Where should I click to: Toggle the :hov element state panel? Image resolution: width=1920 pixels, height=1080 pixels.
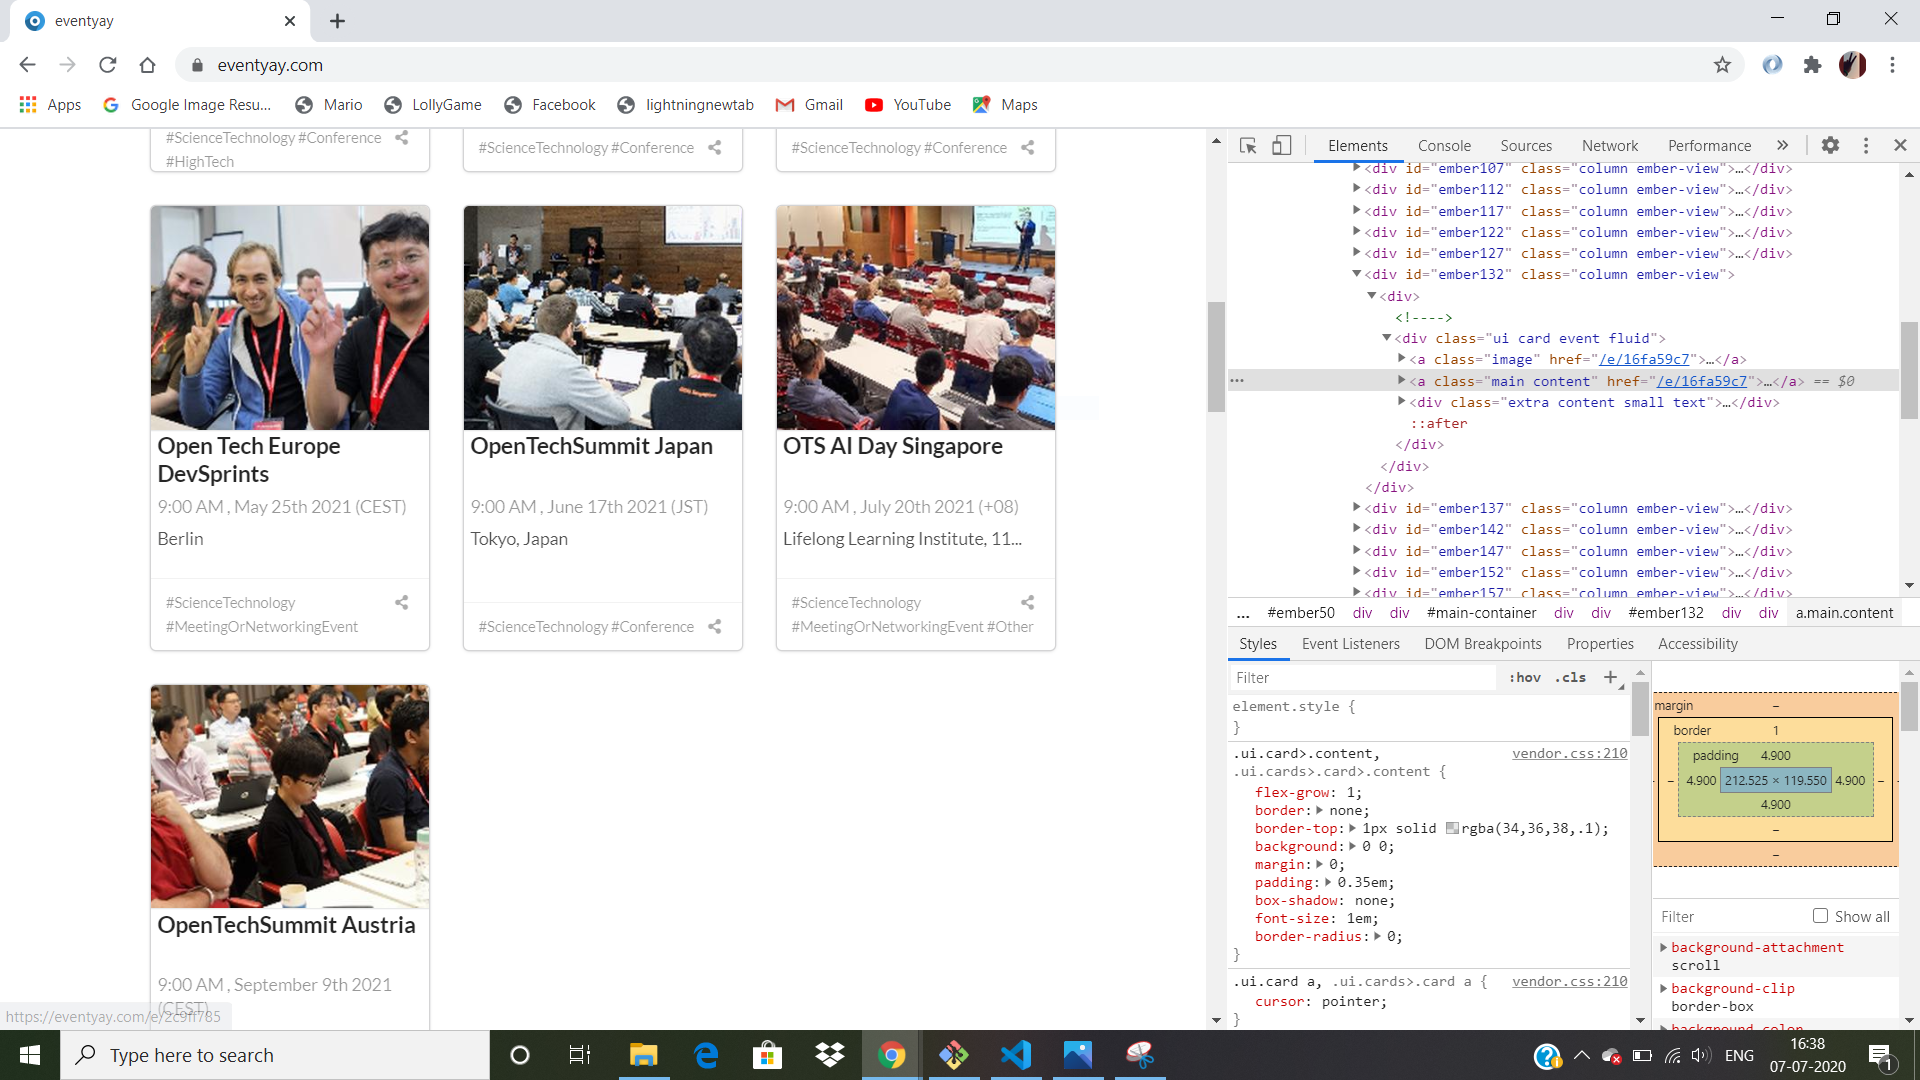pyautogui.click(x=1525, y=677)
